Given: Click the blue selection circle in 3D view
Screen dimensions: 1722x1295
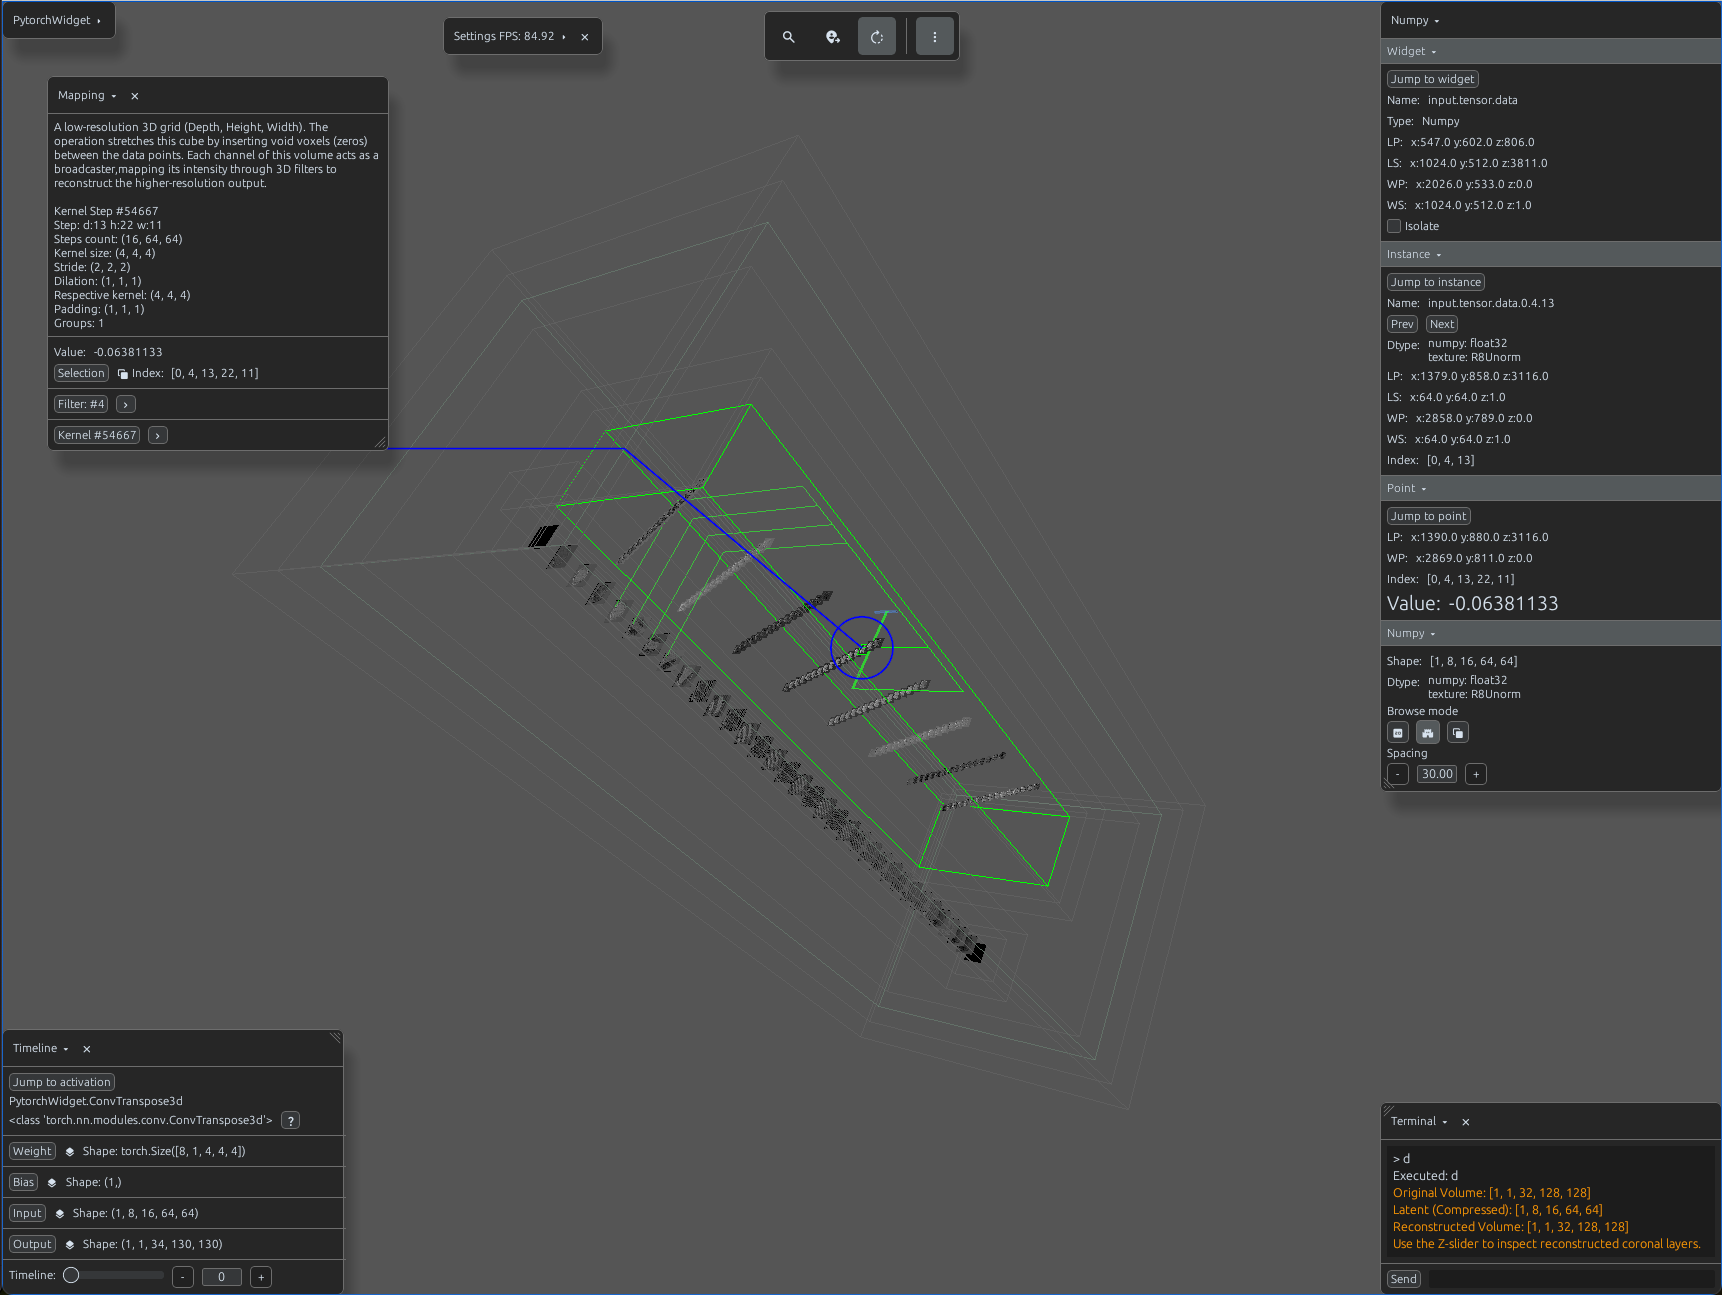Looking at the screenshot, I should pyautogui.click(x=861, y=647).
